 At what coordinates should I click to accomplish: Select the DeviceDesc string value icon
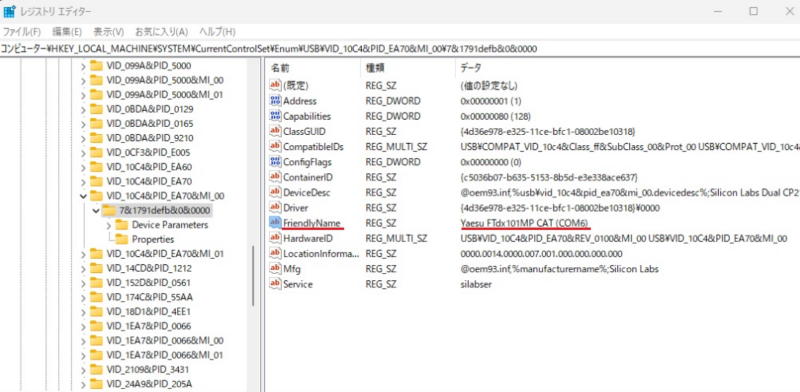tap(276, 192)
